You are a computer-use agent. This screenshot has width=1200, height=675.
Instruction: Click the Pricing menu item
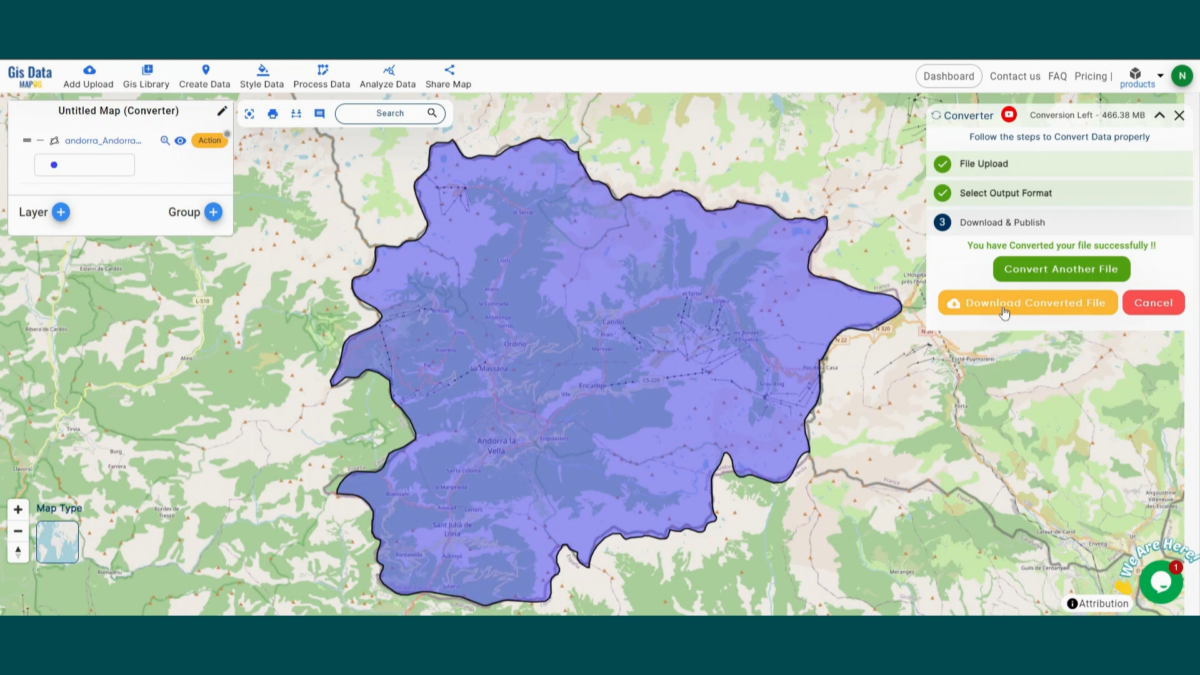pos(1092,76)
